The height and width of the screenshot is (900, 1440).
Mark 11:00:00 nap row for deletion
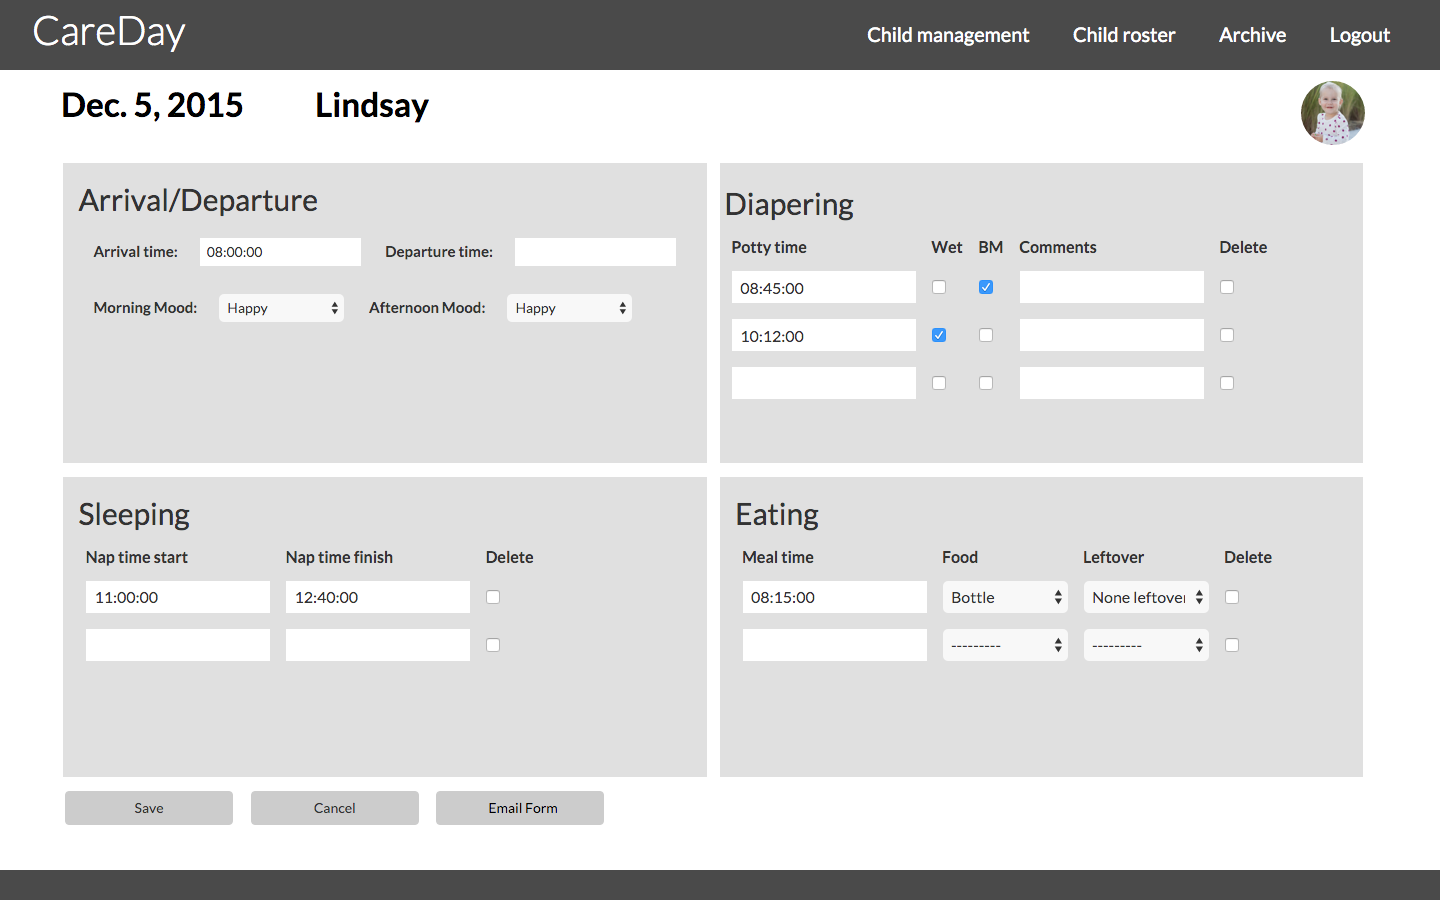(x=493, y=597)
